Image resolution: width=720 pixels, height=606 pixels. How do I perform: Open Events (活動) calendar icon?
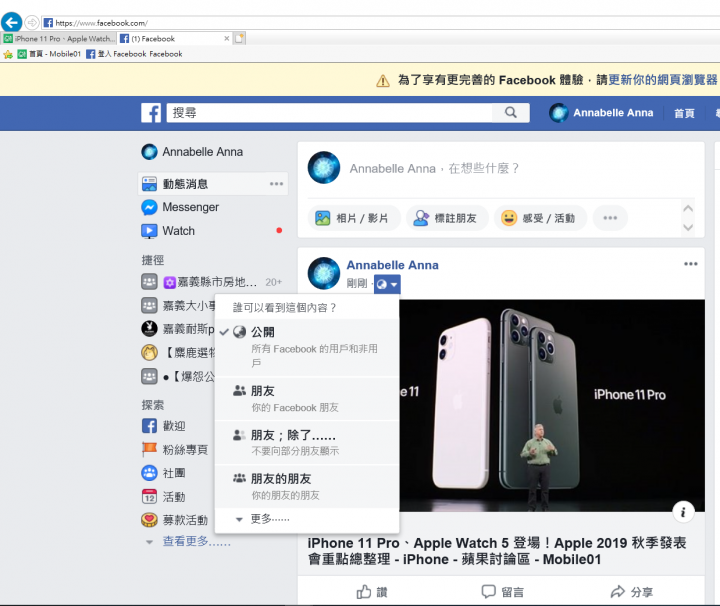coord(149,497)
